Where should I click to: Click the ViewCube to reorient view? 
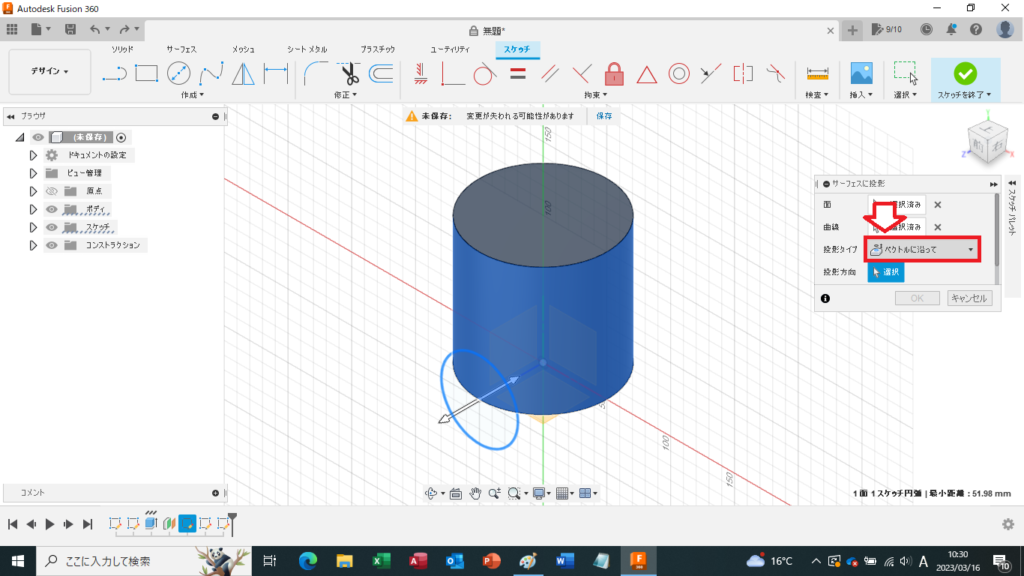point(985,143)
